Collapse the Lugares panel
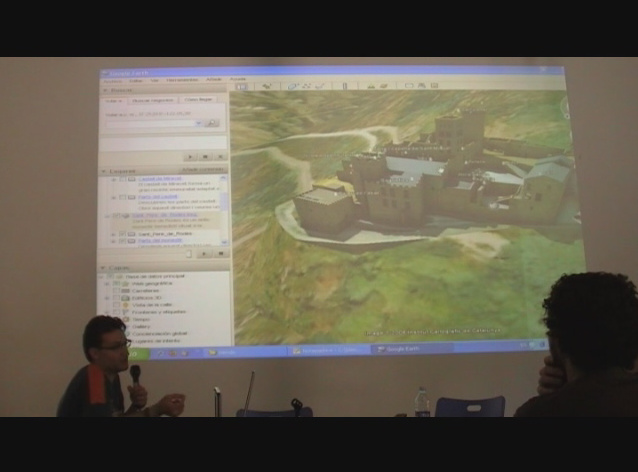638x472 pixels. click(104, 172)
